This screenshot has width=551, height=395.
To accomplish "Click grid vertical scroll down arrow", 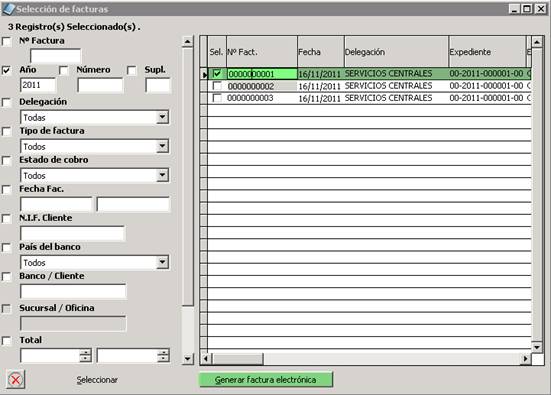I will click(537, 347).
